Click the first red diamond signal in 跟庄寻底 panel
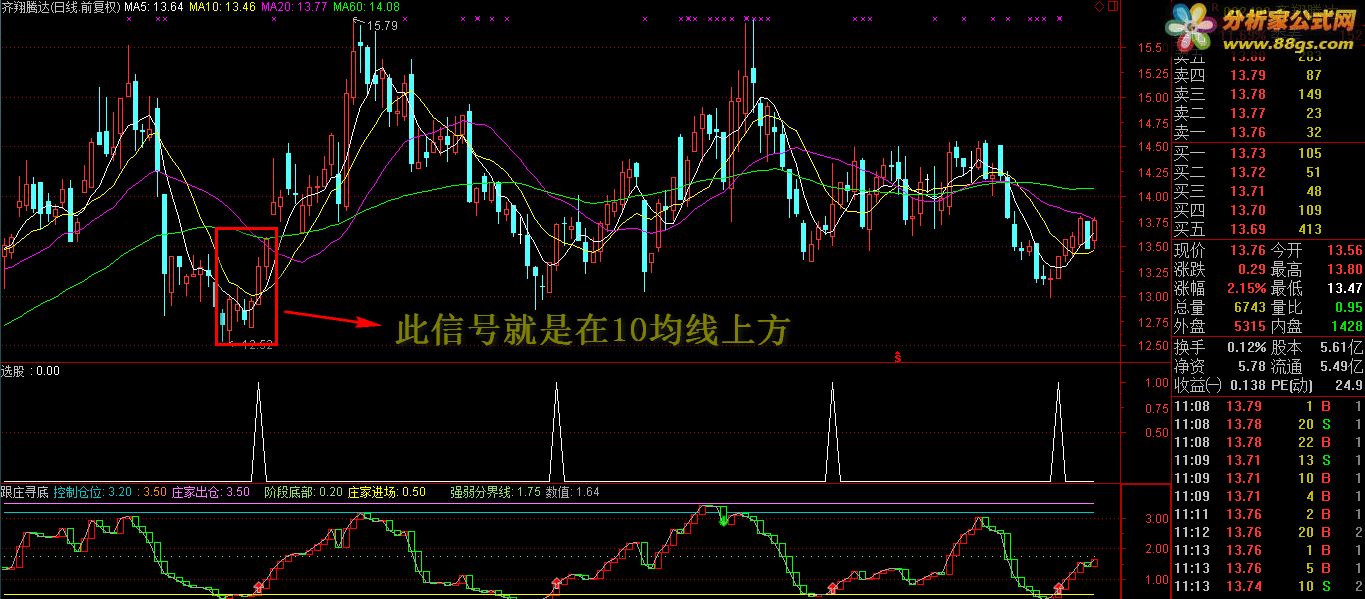1365x599 pixels. [x=258, y=587]
